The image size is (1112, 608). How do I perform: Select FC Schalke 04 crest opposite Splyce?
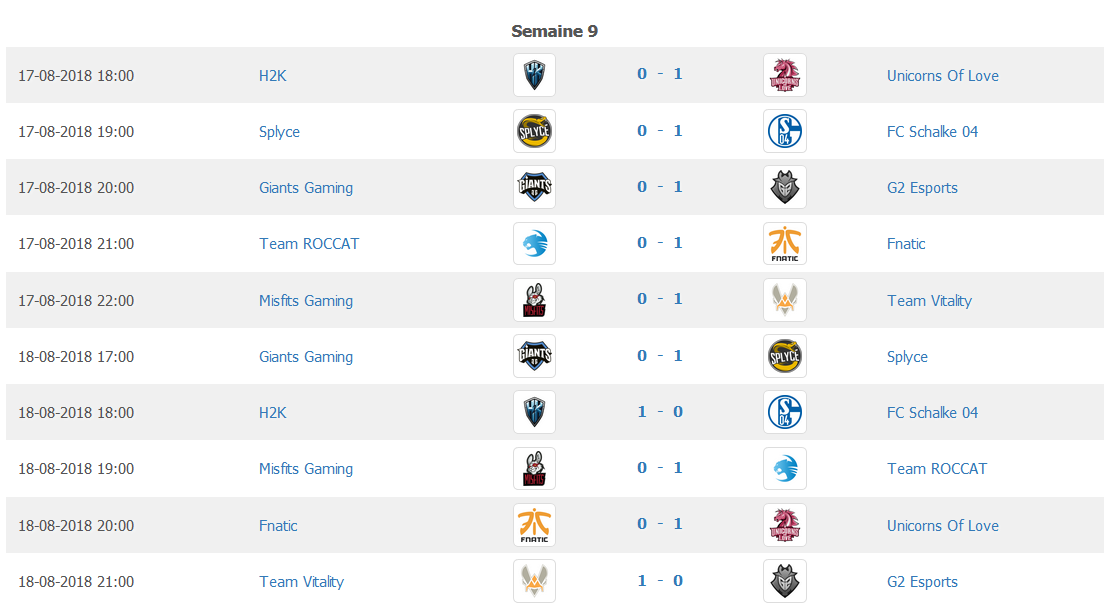[x=784, y=131]
